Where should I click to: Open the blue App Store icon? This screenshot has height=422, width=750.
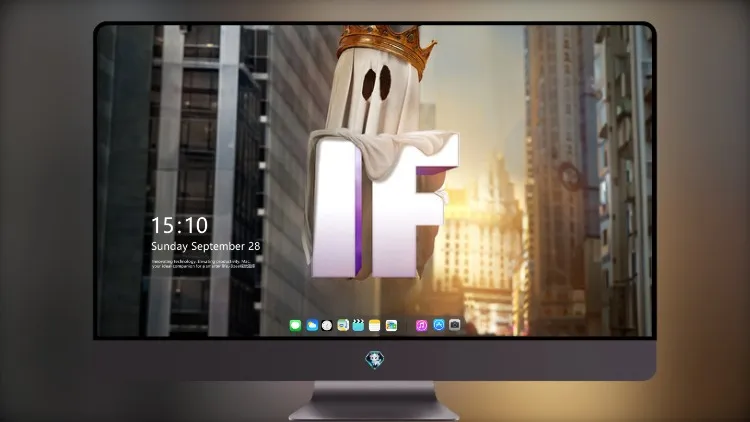click(x=439, y=325)
